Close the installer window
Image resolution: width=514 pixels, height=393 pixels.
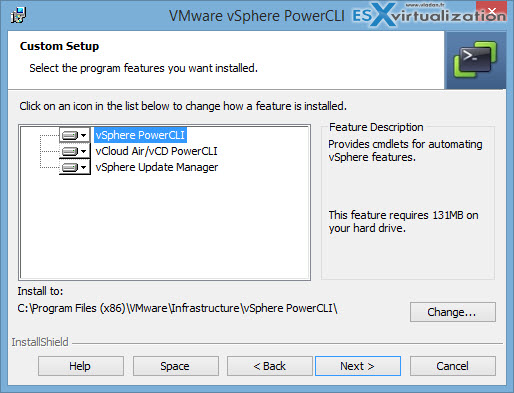(x=492, y=12)
